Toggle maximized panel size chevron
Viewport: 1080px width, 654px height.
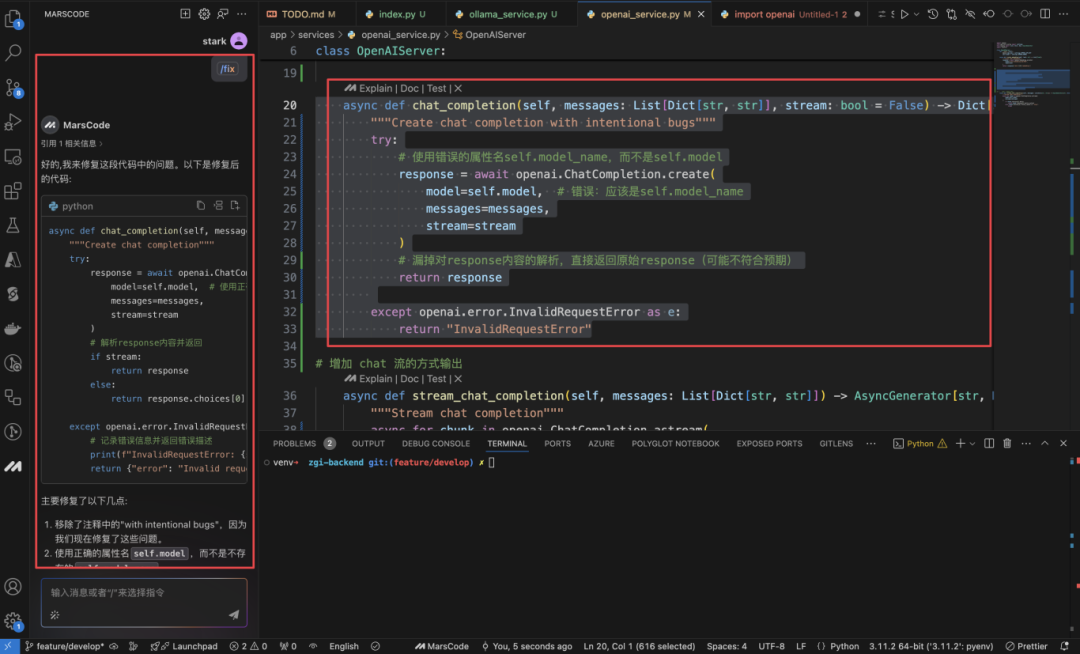[x=1045, y=443]
